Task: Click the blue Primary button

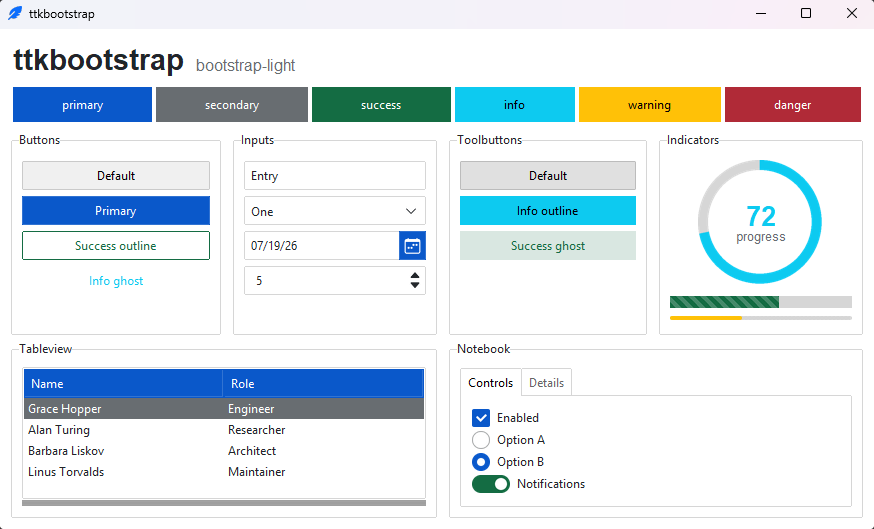Action: pyautogui.click(x=116, y=211)
